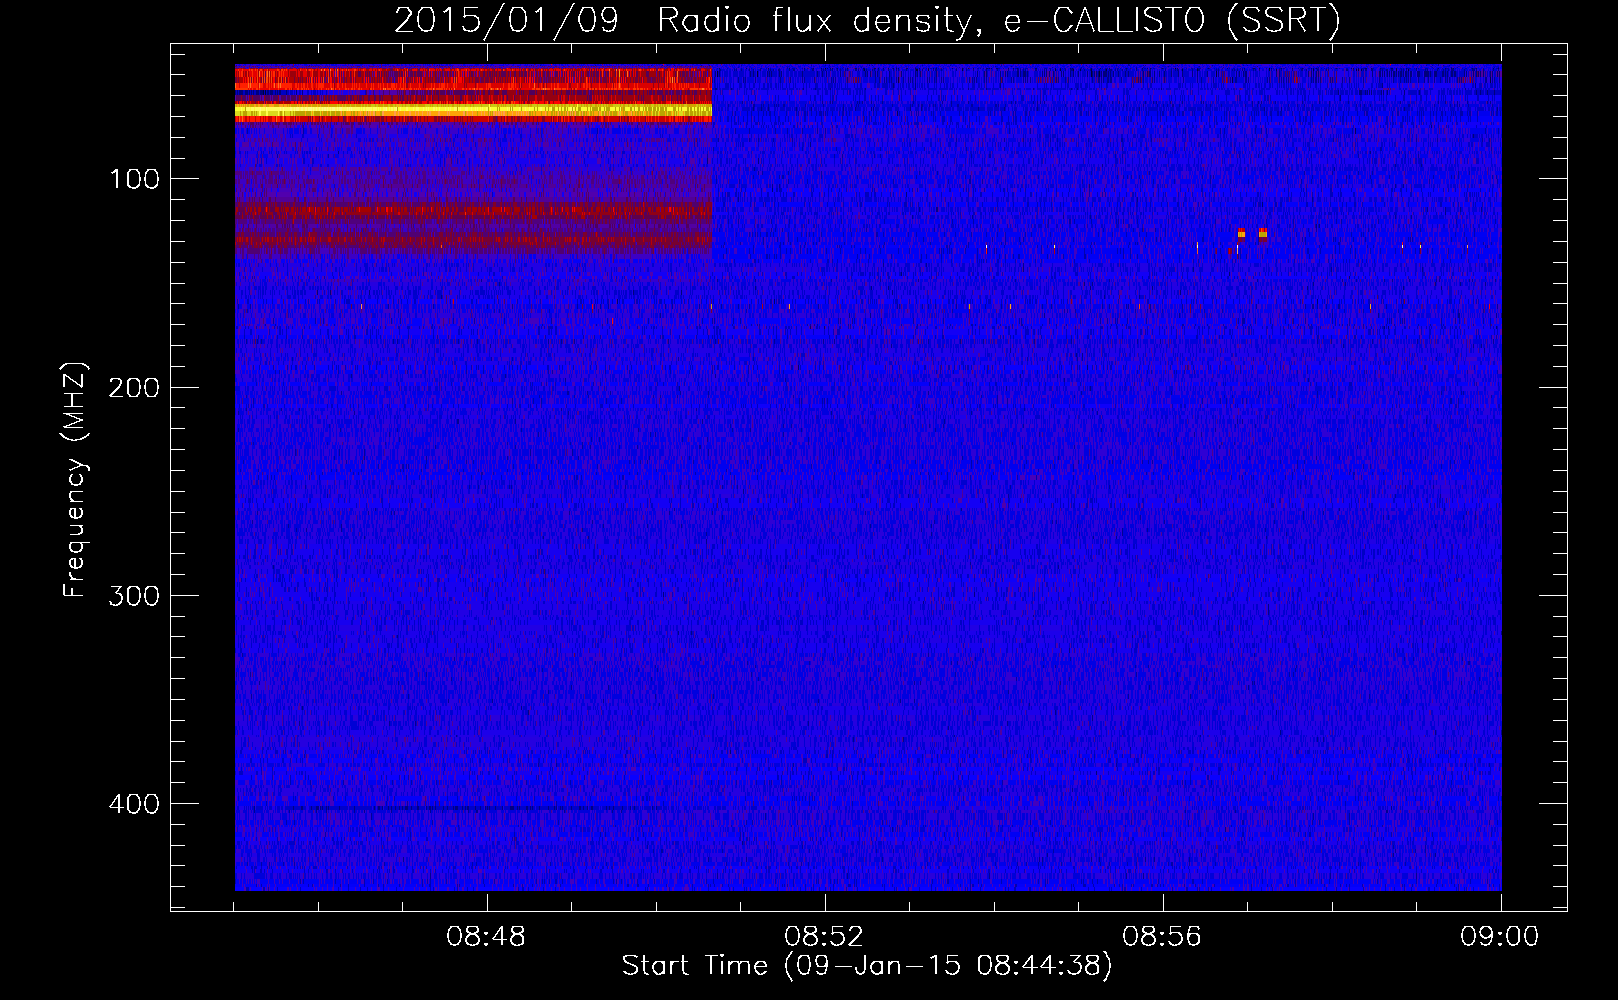1618x1000 pixels.
Task: Click the 08:52 time tick label
Action: point(825,937)
